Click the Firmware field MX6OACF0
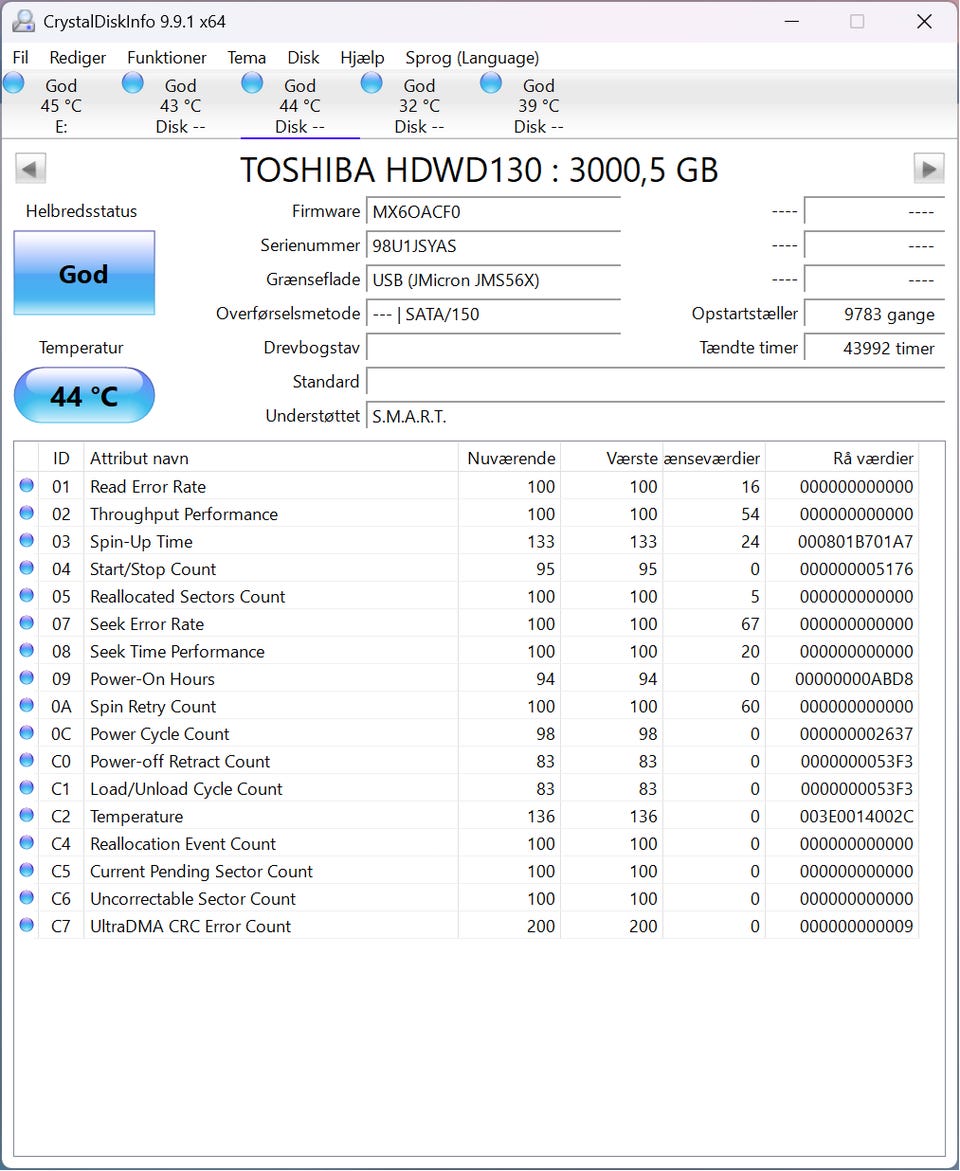The image size is (960, 1171). click(493, 211)
